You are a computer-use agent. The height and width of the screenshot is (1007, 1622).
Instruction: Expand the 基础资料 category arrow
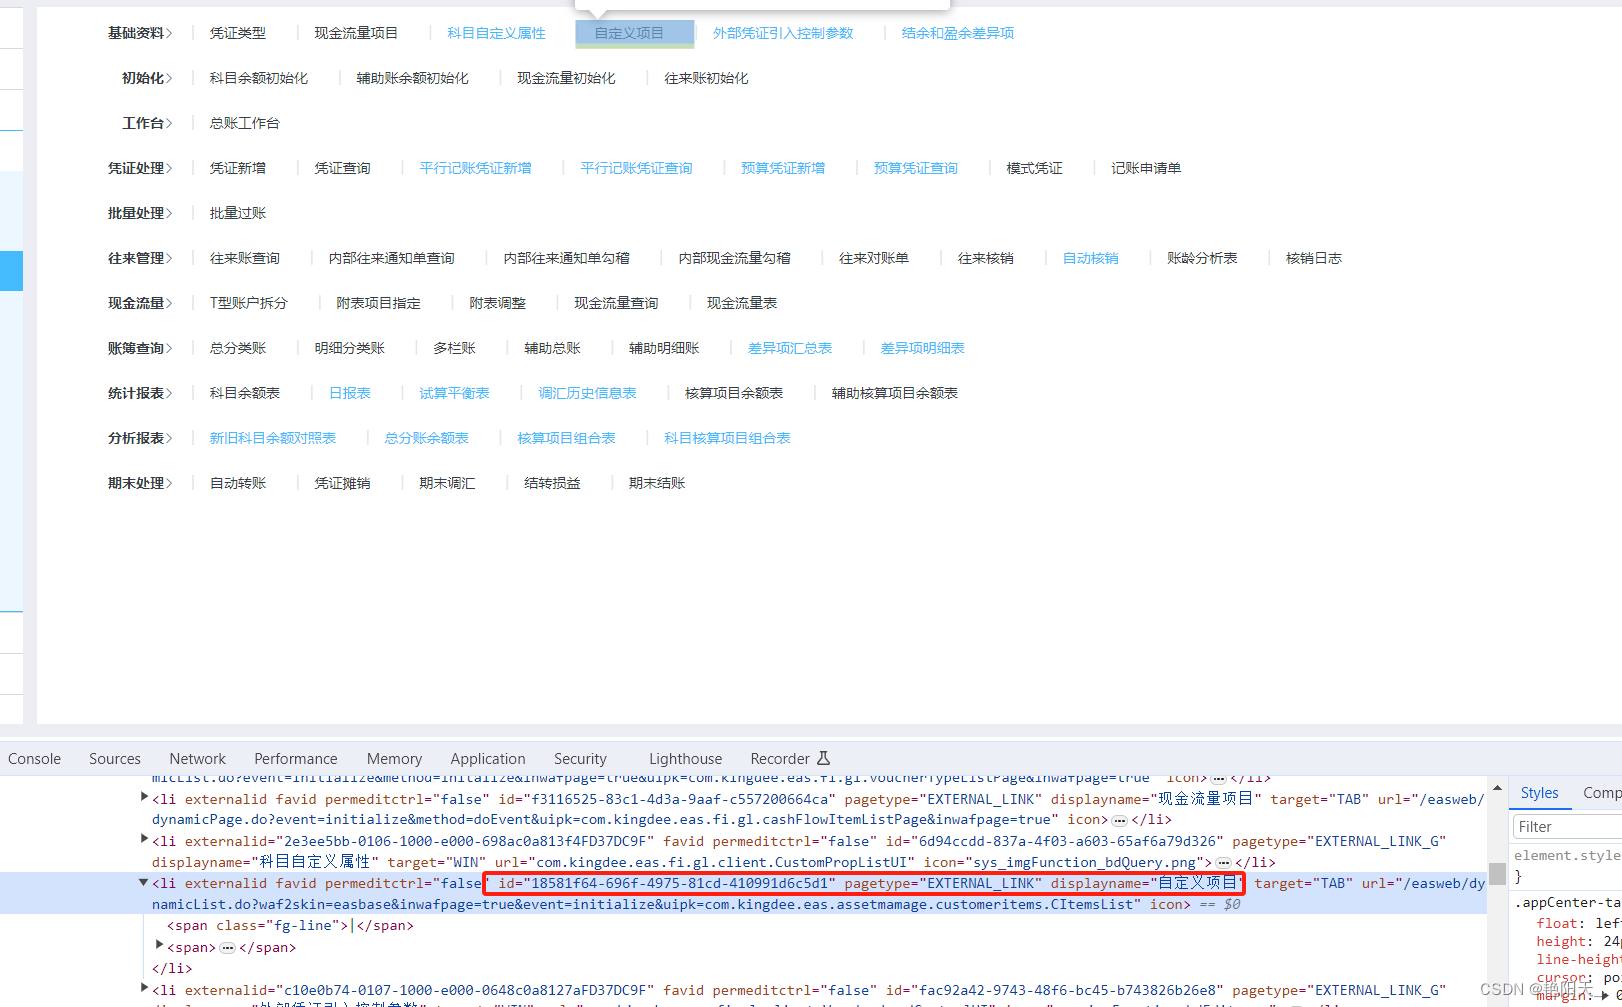(x=170, y=32)
